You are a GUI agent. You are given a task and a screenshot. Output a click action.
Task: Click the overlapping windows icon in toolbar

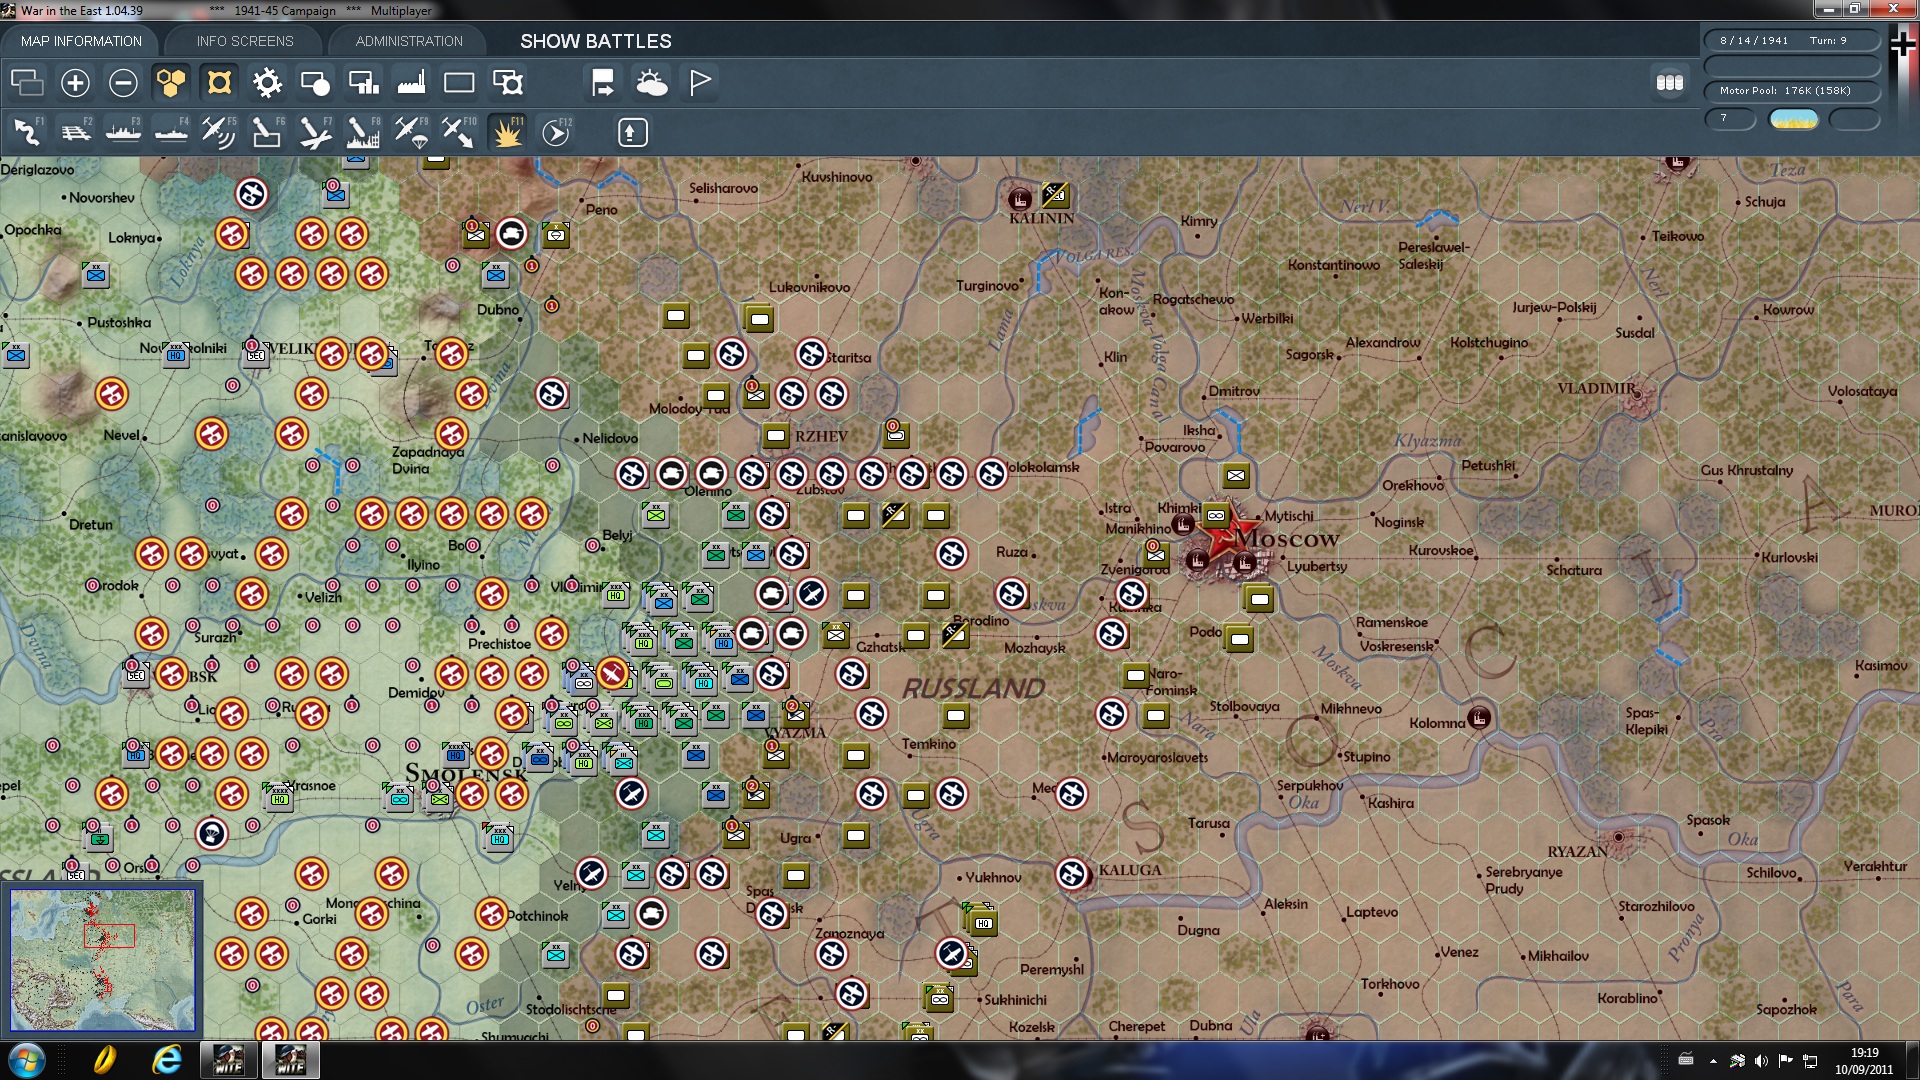27,83
